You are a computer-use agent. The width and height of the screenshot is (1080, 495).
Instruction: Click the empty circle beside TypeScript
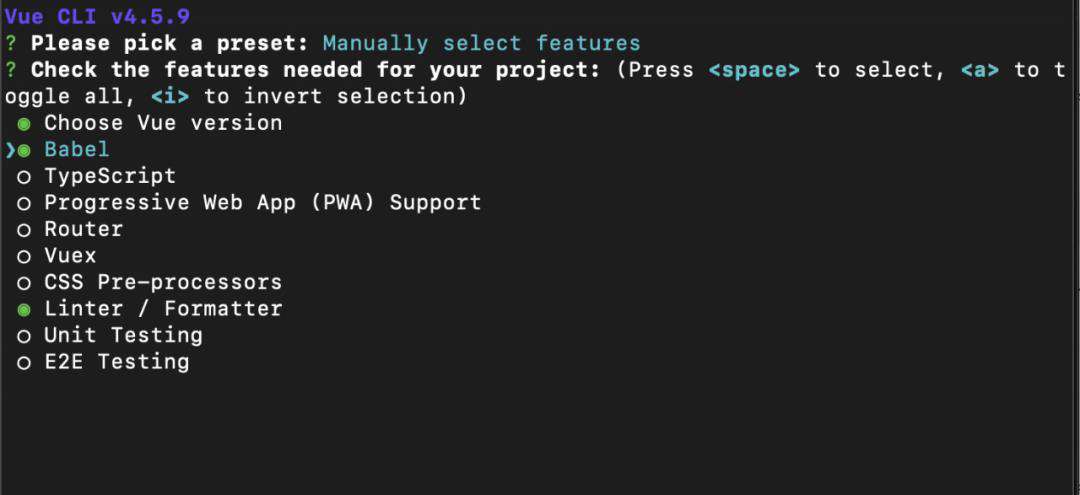pyautogui.click(x=24, y=178)
